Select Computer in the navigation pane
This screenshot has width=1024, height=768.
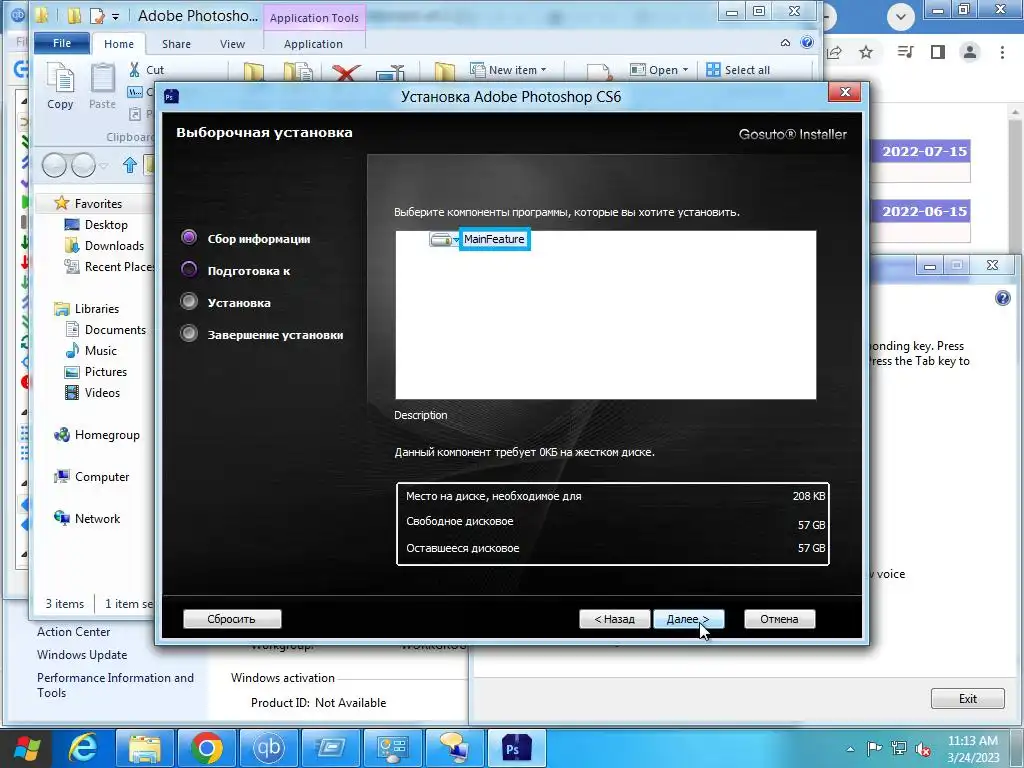(102, 477)
